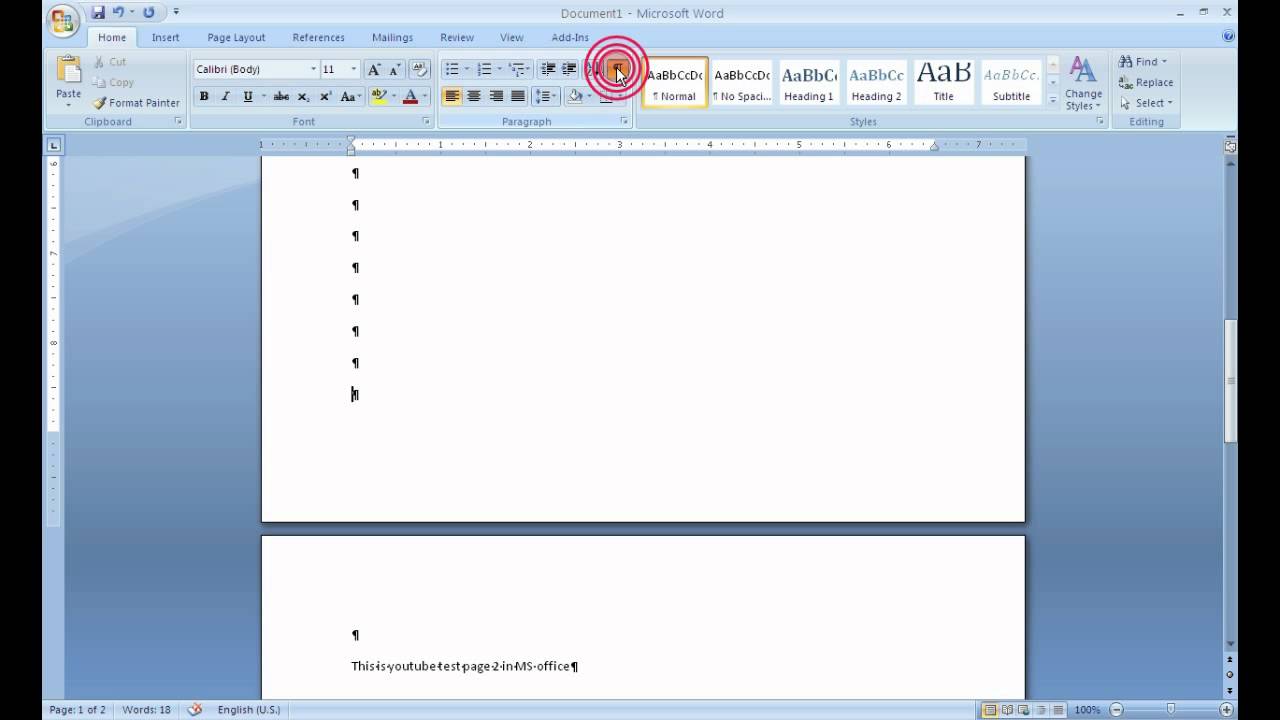
Task: Switch to Web Layout view
Action: pyautogui.click(x=1024, y=710)
